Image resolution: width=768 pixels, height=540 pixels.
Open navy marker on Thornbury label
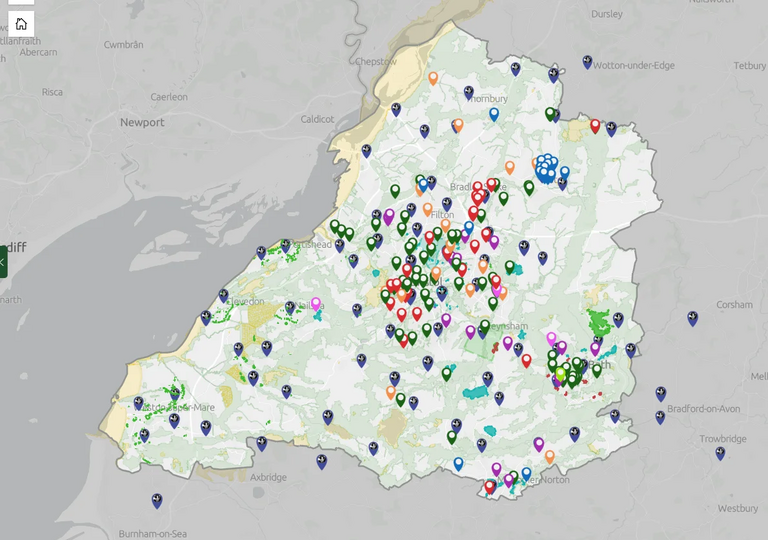tap(469, 93)
